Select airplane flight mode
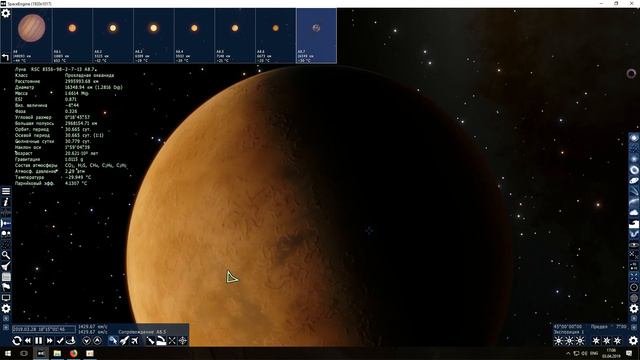 [135, 340]
